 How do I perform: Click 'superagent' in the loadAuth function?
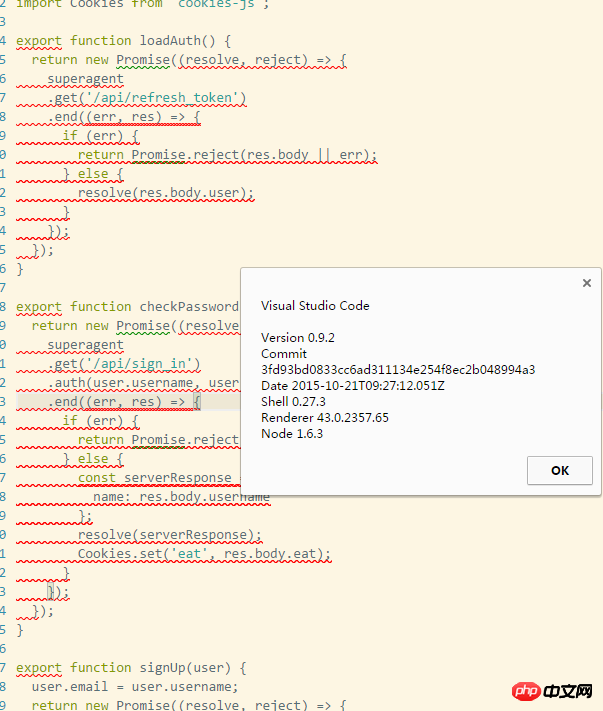[85, 79]
